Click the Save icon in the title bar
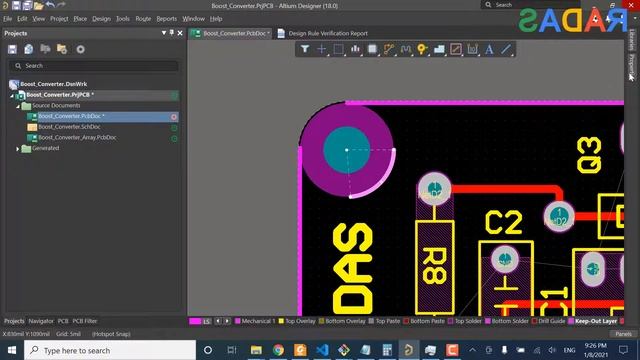The height and width of the screenshot is (360, 640). coord(16,5)
